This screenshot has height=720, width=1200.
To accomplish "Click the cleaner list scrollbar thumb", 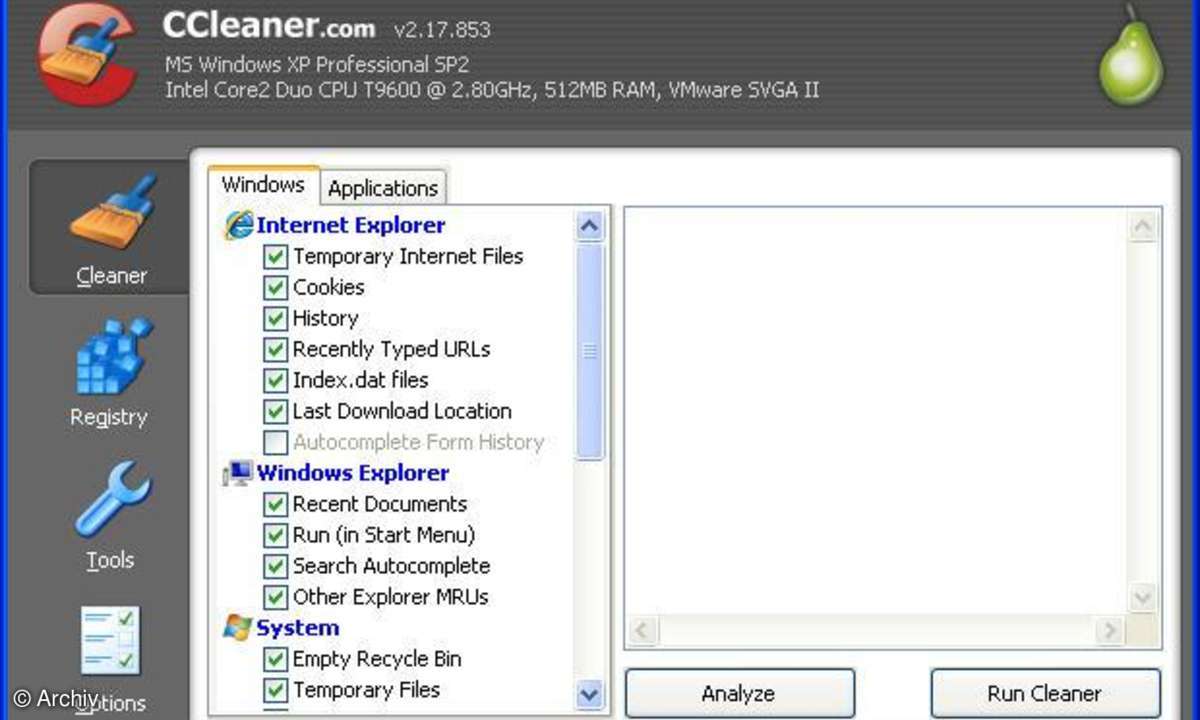I will 590,351.
